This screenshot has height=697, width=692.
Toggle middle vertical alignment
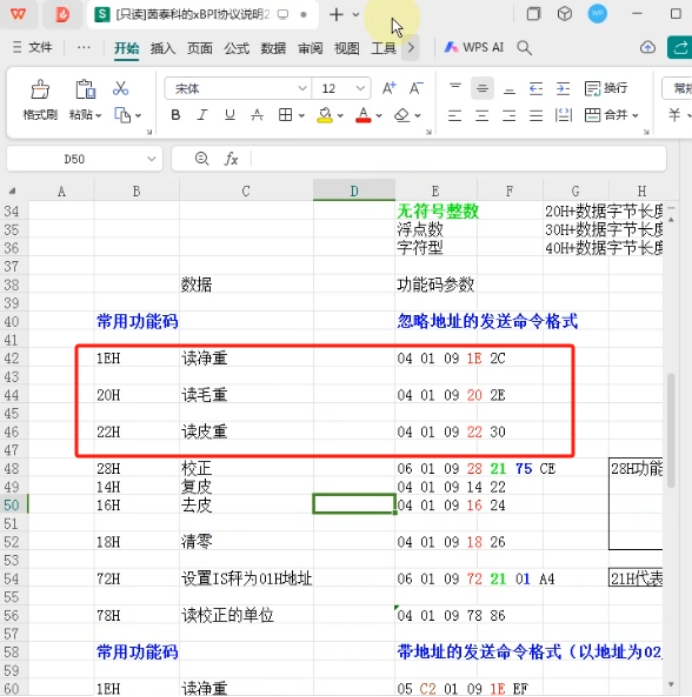pos(482,88)
